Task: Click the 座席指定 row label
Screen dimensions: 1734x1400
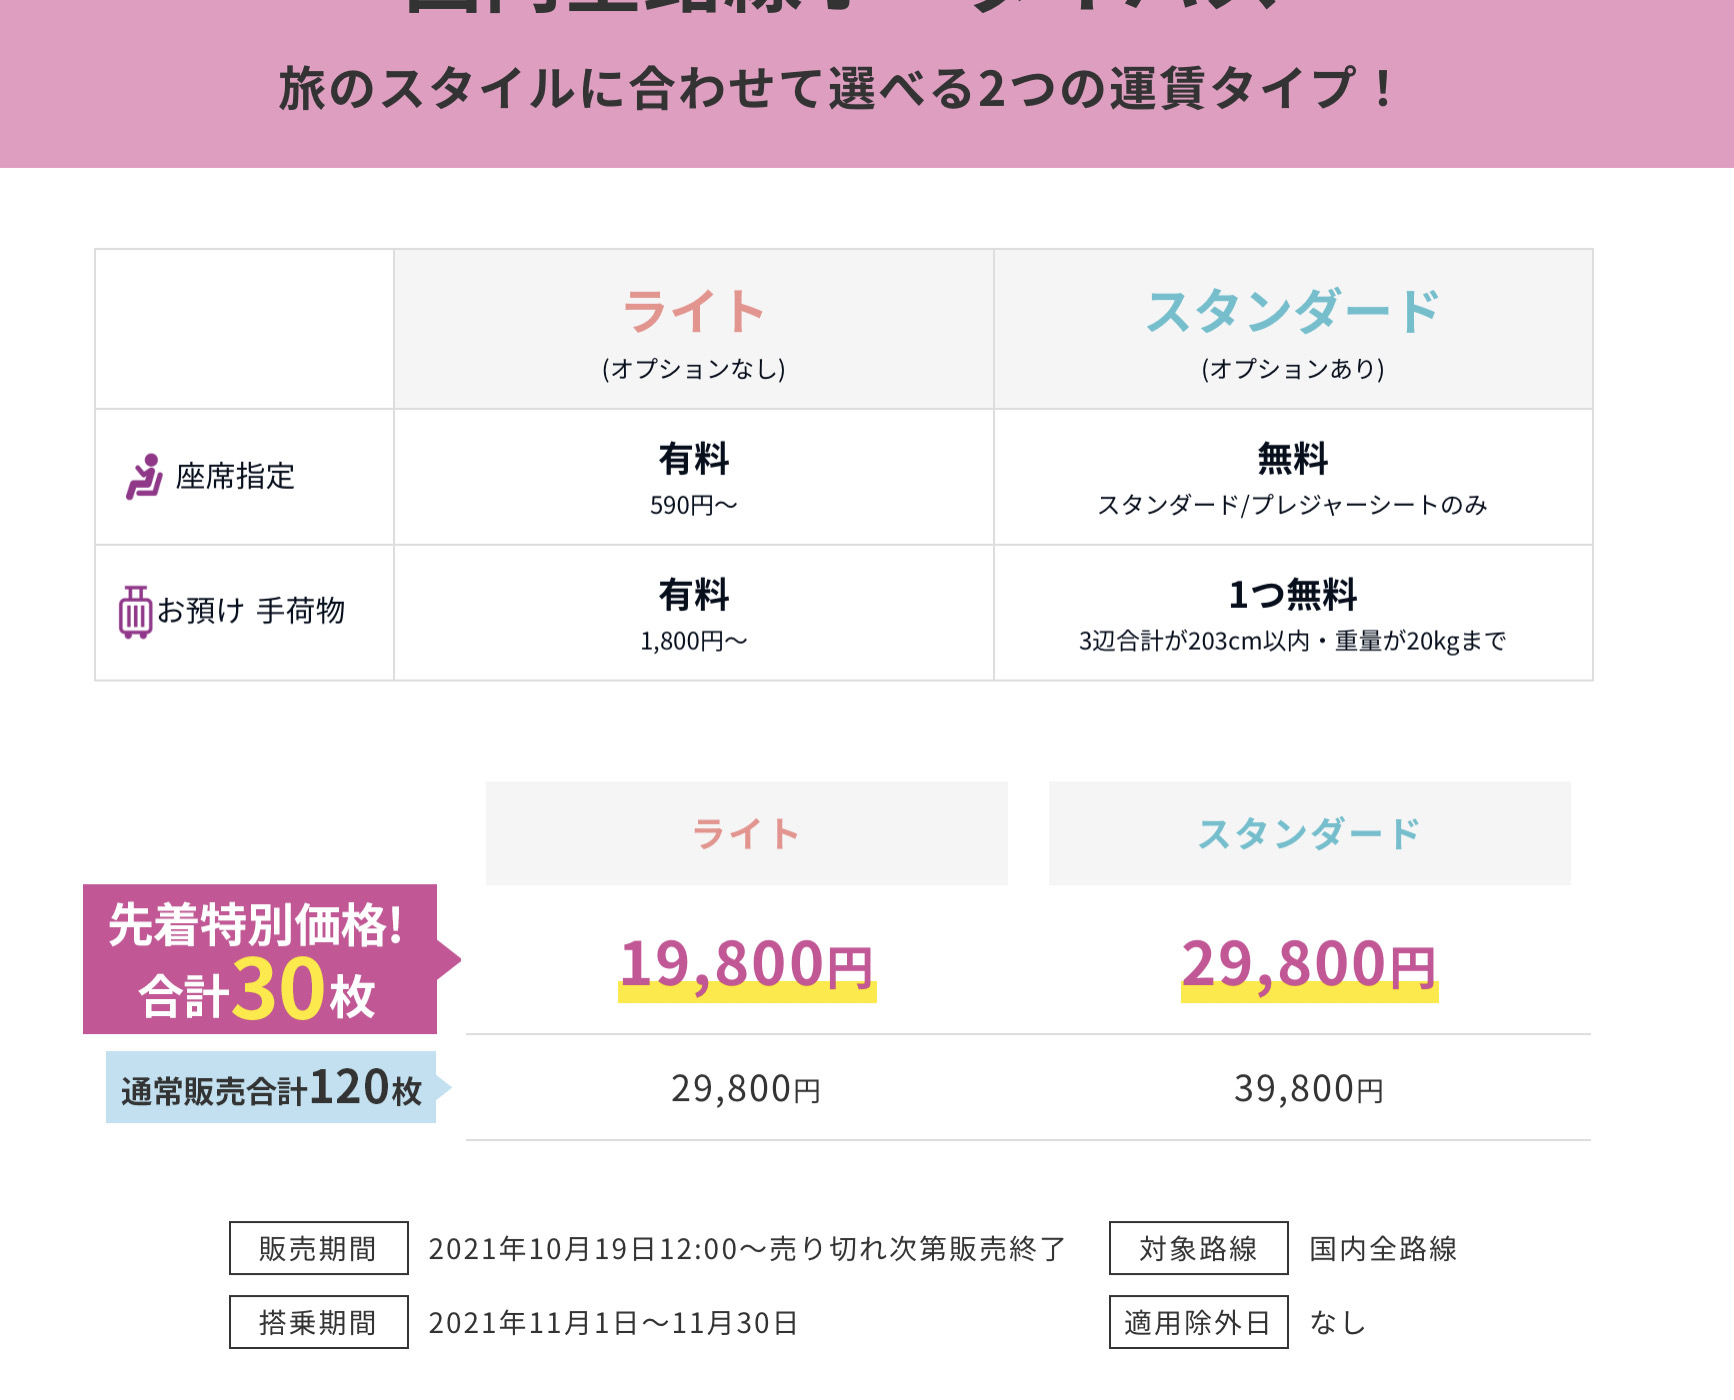Action: tap(235, 477)
